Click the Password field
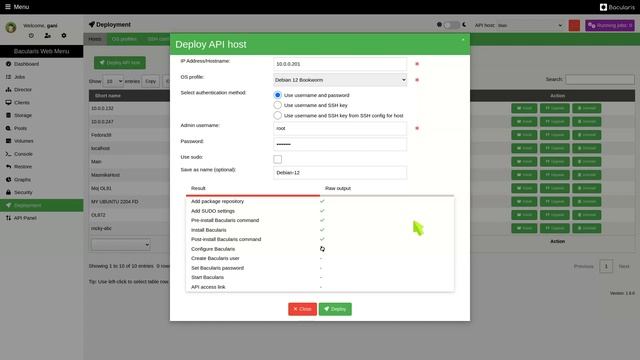The height and width of the screenshot is (360, 640). (x=340, y=144)
